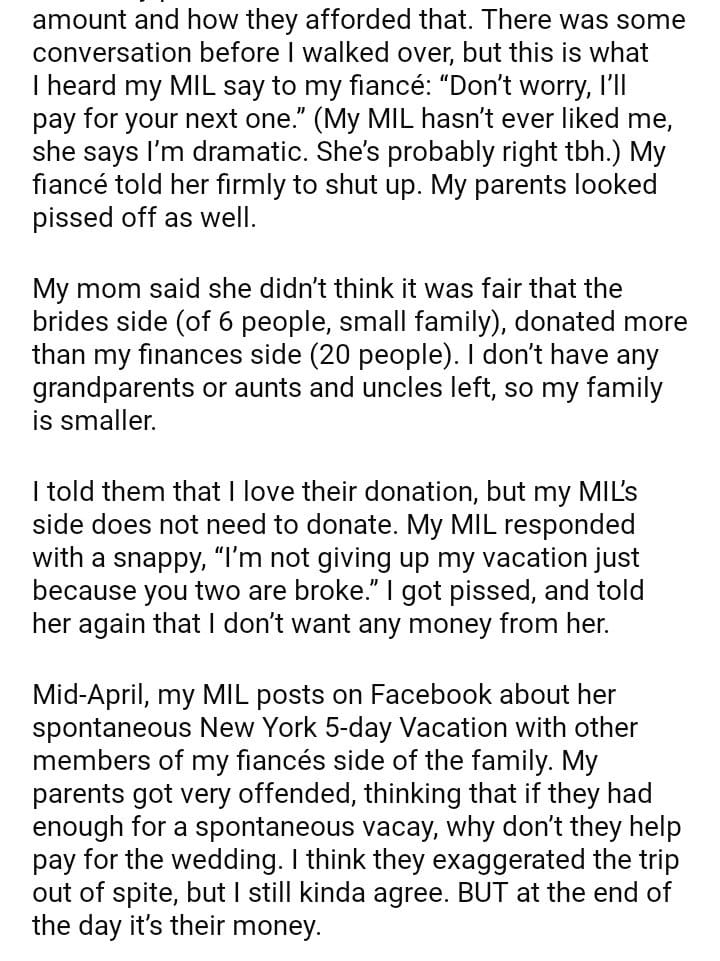Click the final line "the day it's their money."
Screen dimensions: 720x961
tap(177, 926)
